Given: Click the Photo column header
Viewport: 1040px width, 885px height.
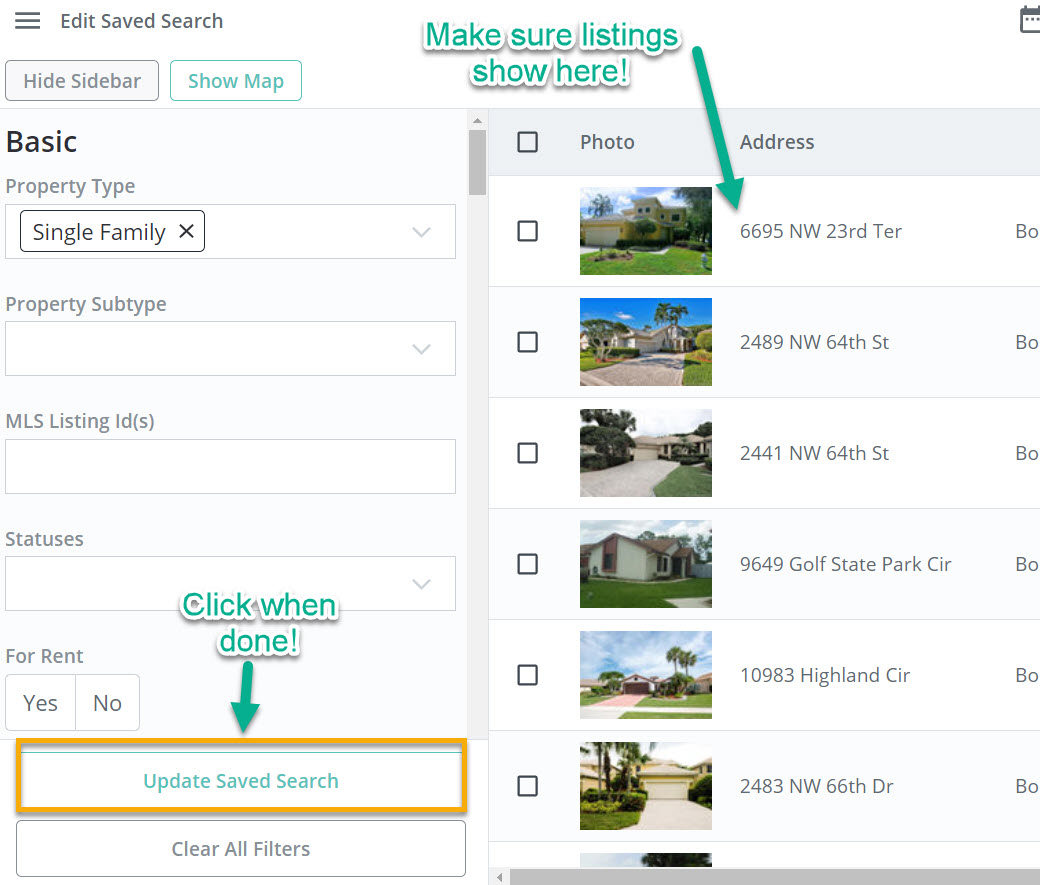Looking at the screenshot, I should click(607, 142).
